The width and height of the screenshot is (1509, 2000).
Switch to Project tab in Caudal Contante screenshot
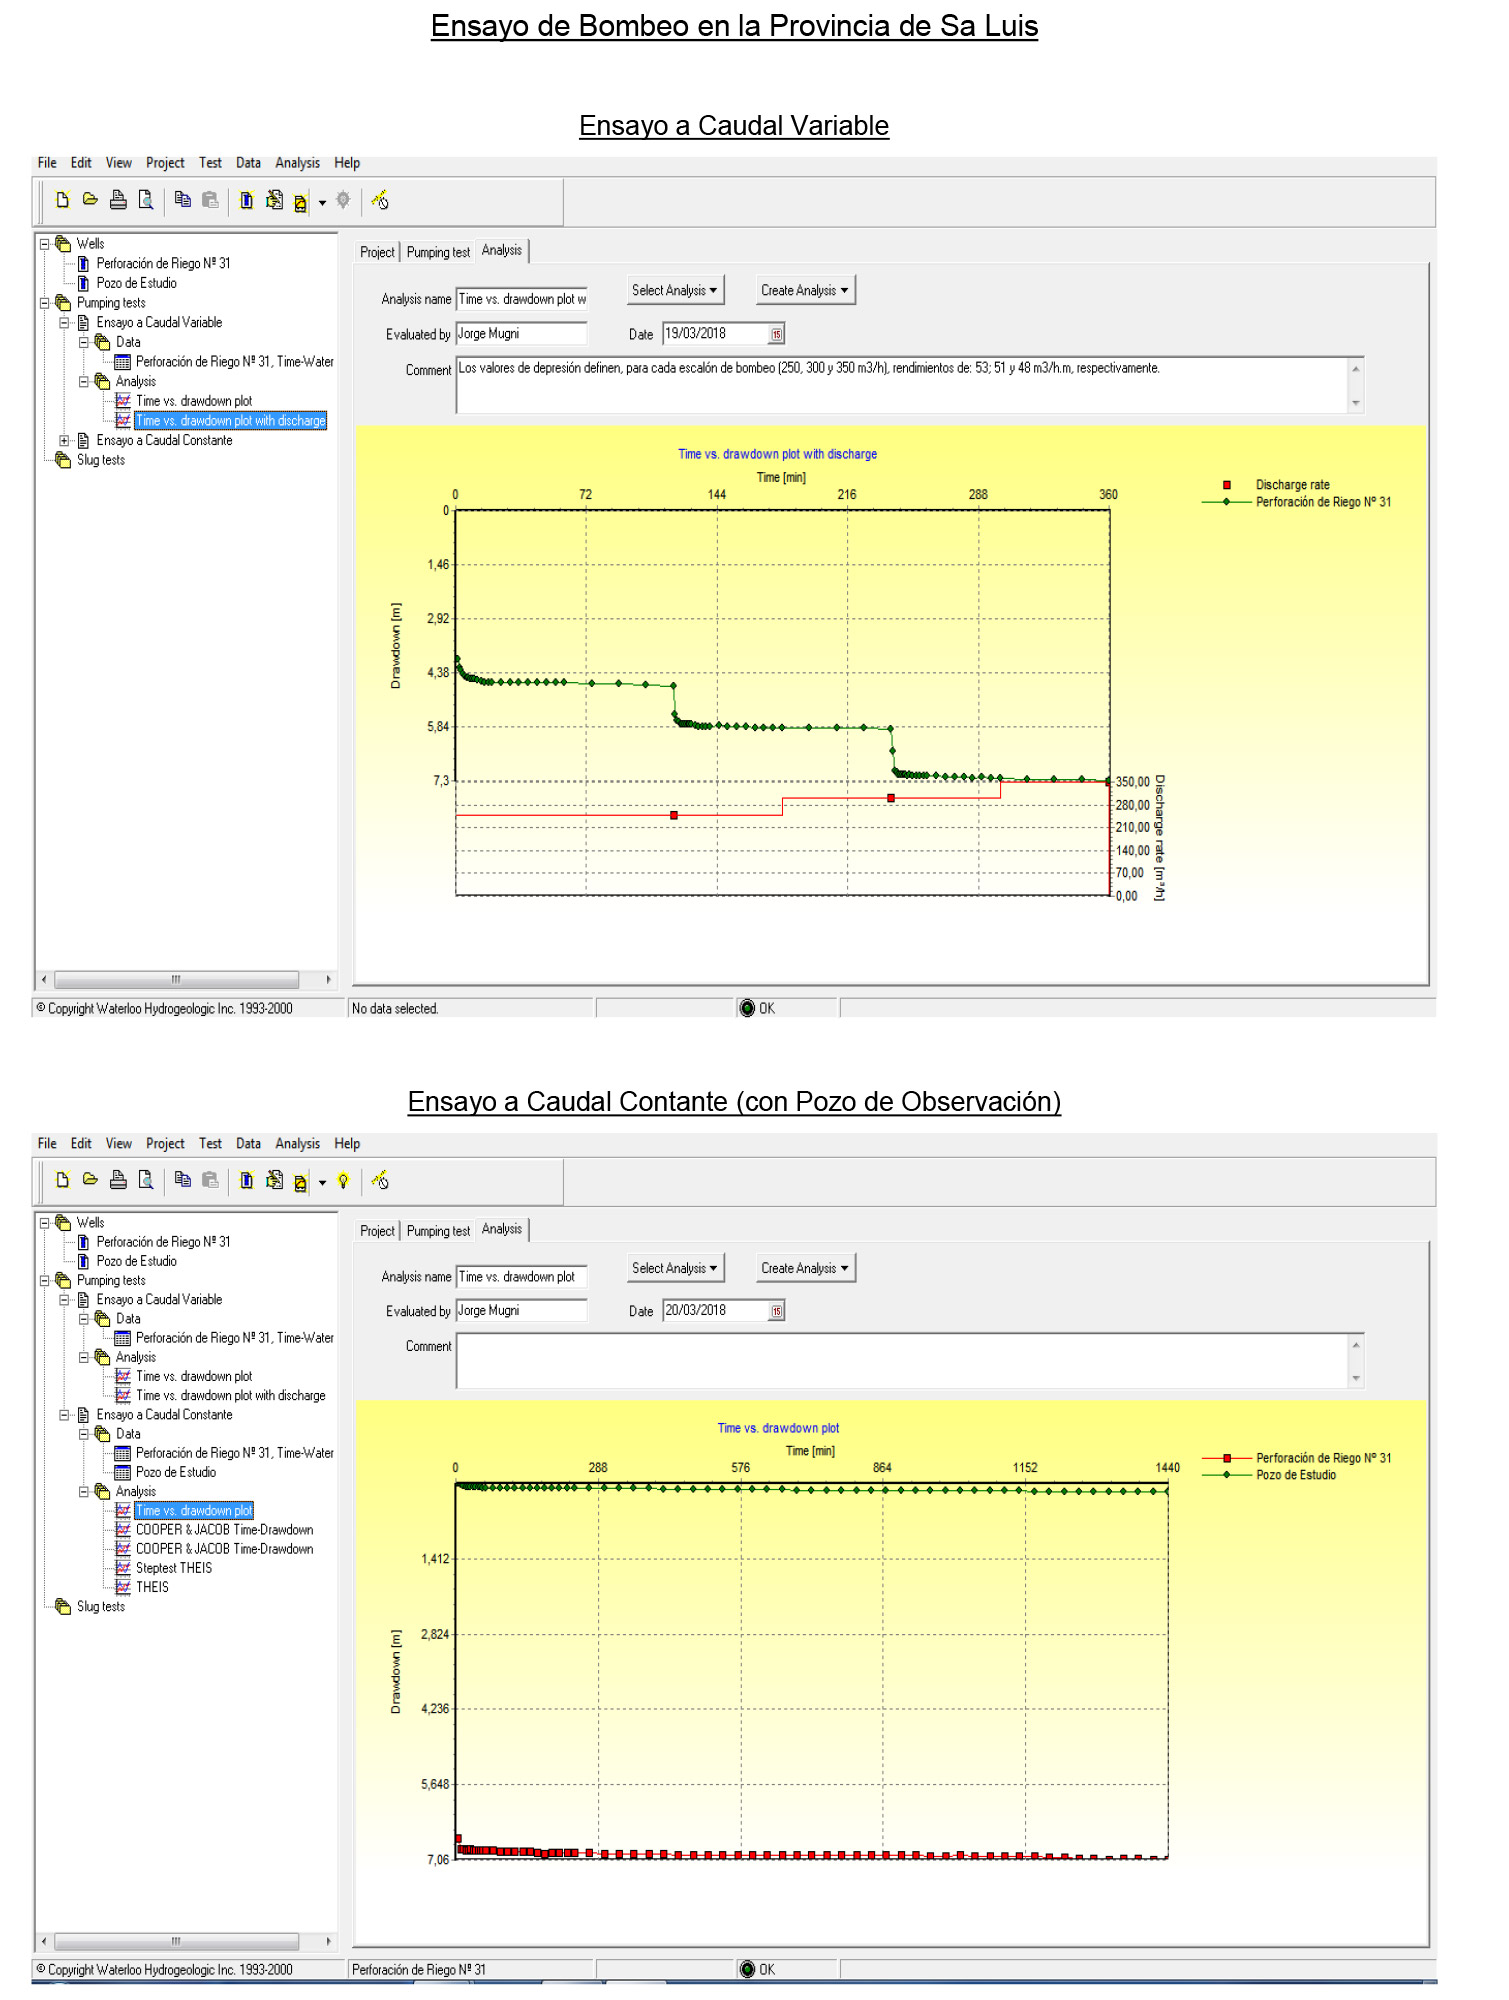pyautogui.click(x=377, y=1231)
